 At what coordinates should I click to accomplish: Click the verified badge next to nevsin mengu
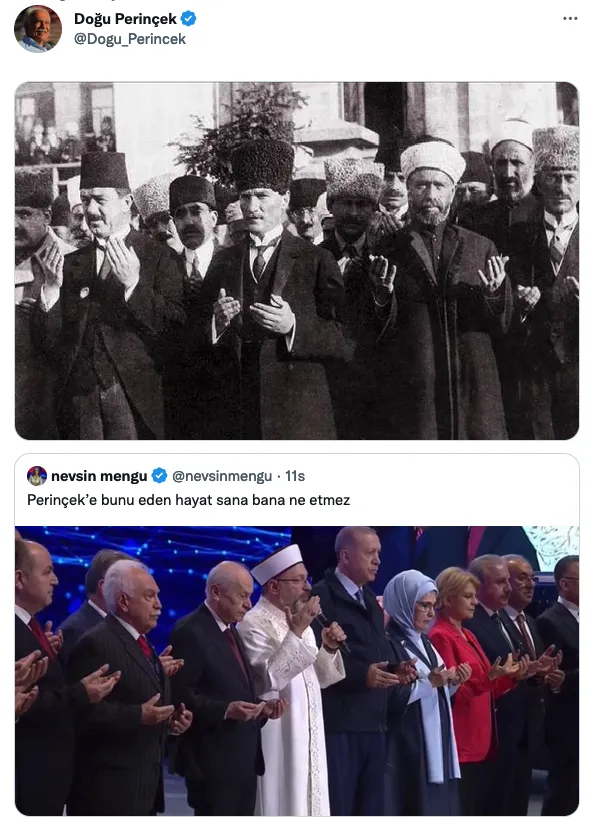159,476
